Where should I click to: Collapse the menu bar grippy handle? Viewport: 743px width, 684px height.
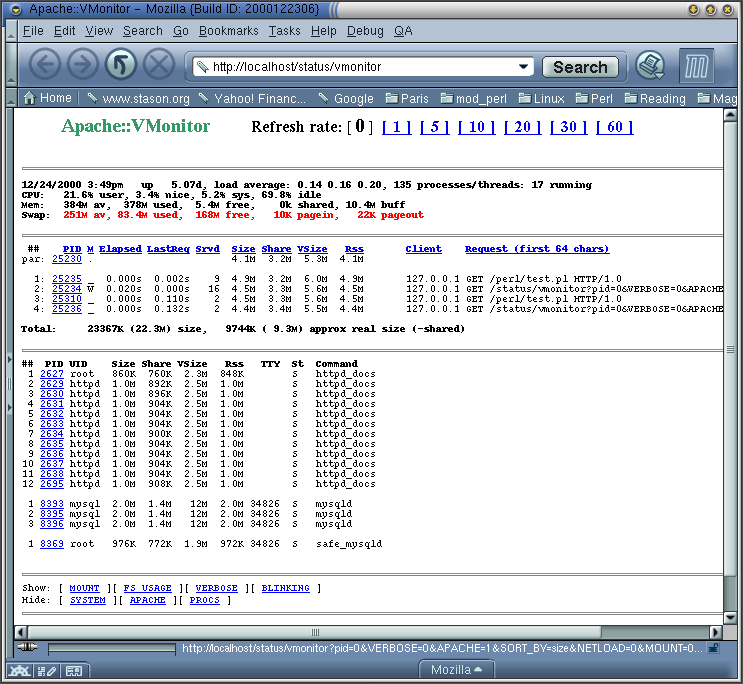[x=11, y=31]
